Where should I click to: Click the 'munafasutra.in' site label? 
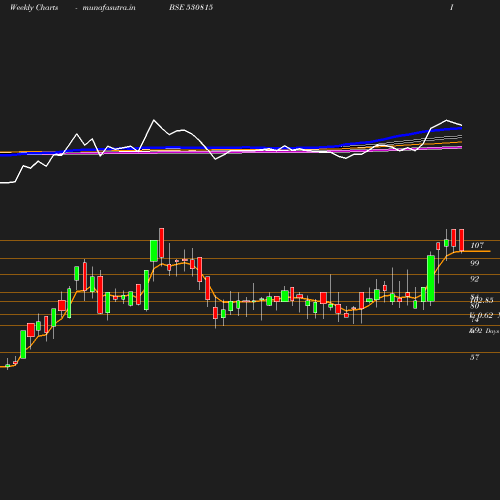tap(109, 7)
